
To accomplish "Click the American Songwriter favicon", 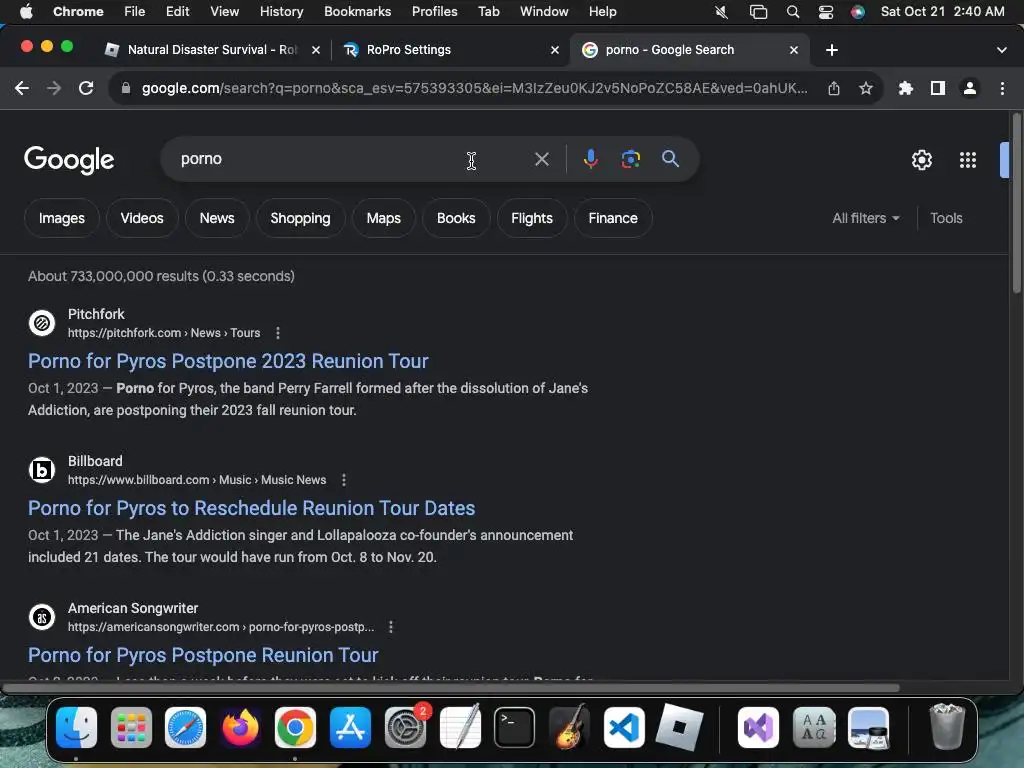I will (x=42, y=616).
